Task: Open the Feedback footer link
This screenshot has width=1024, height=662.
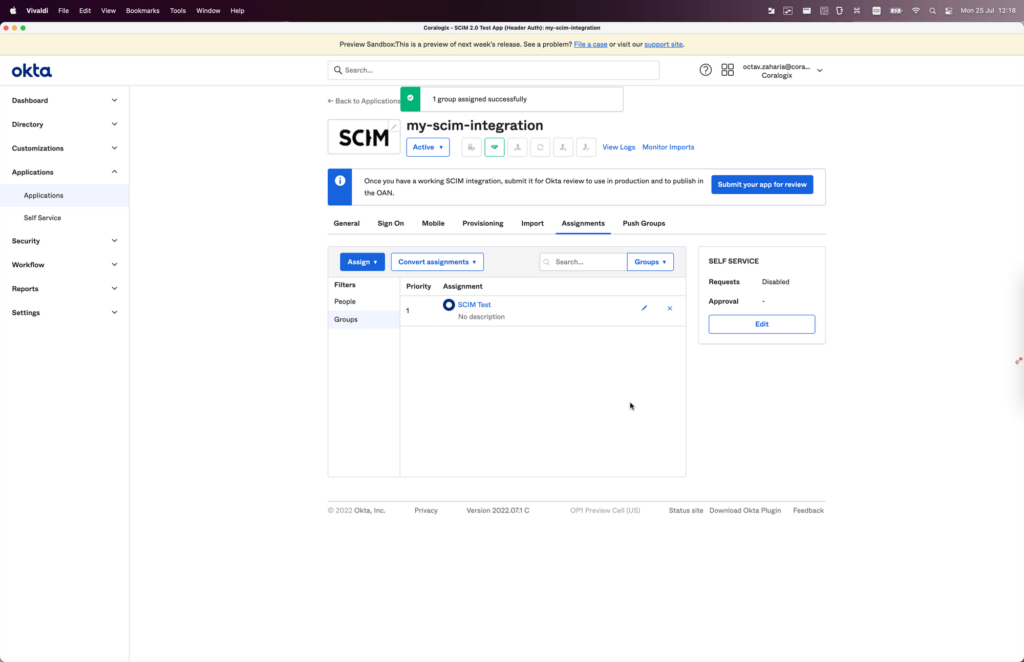Action: pyautogui.click(x=808, y=511)
